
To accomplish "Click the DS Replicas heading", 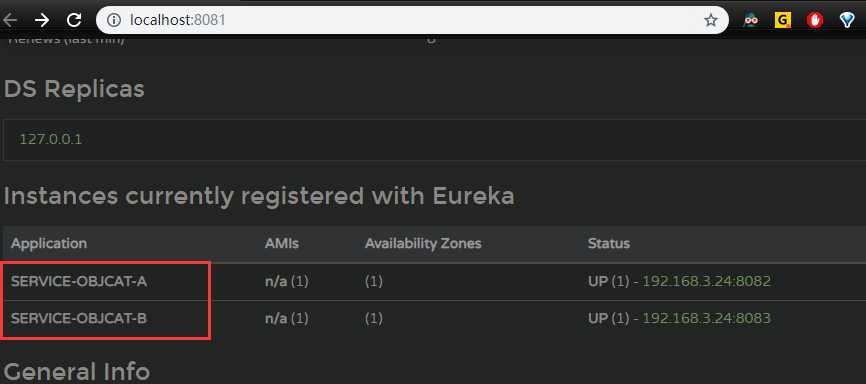I will 74,89.
